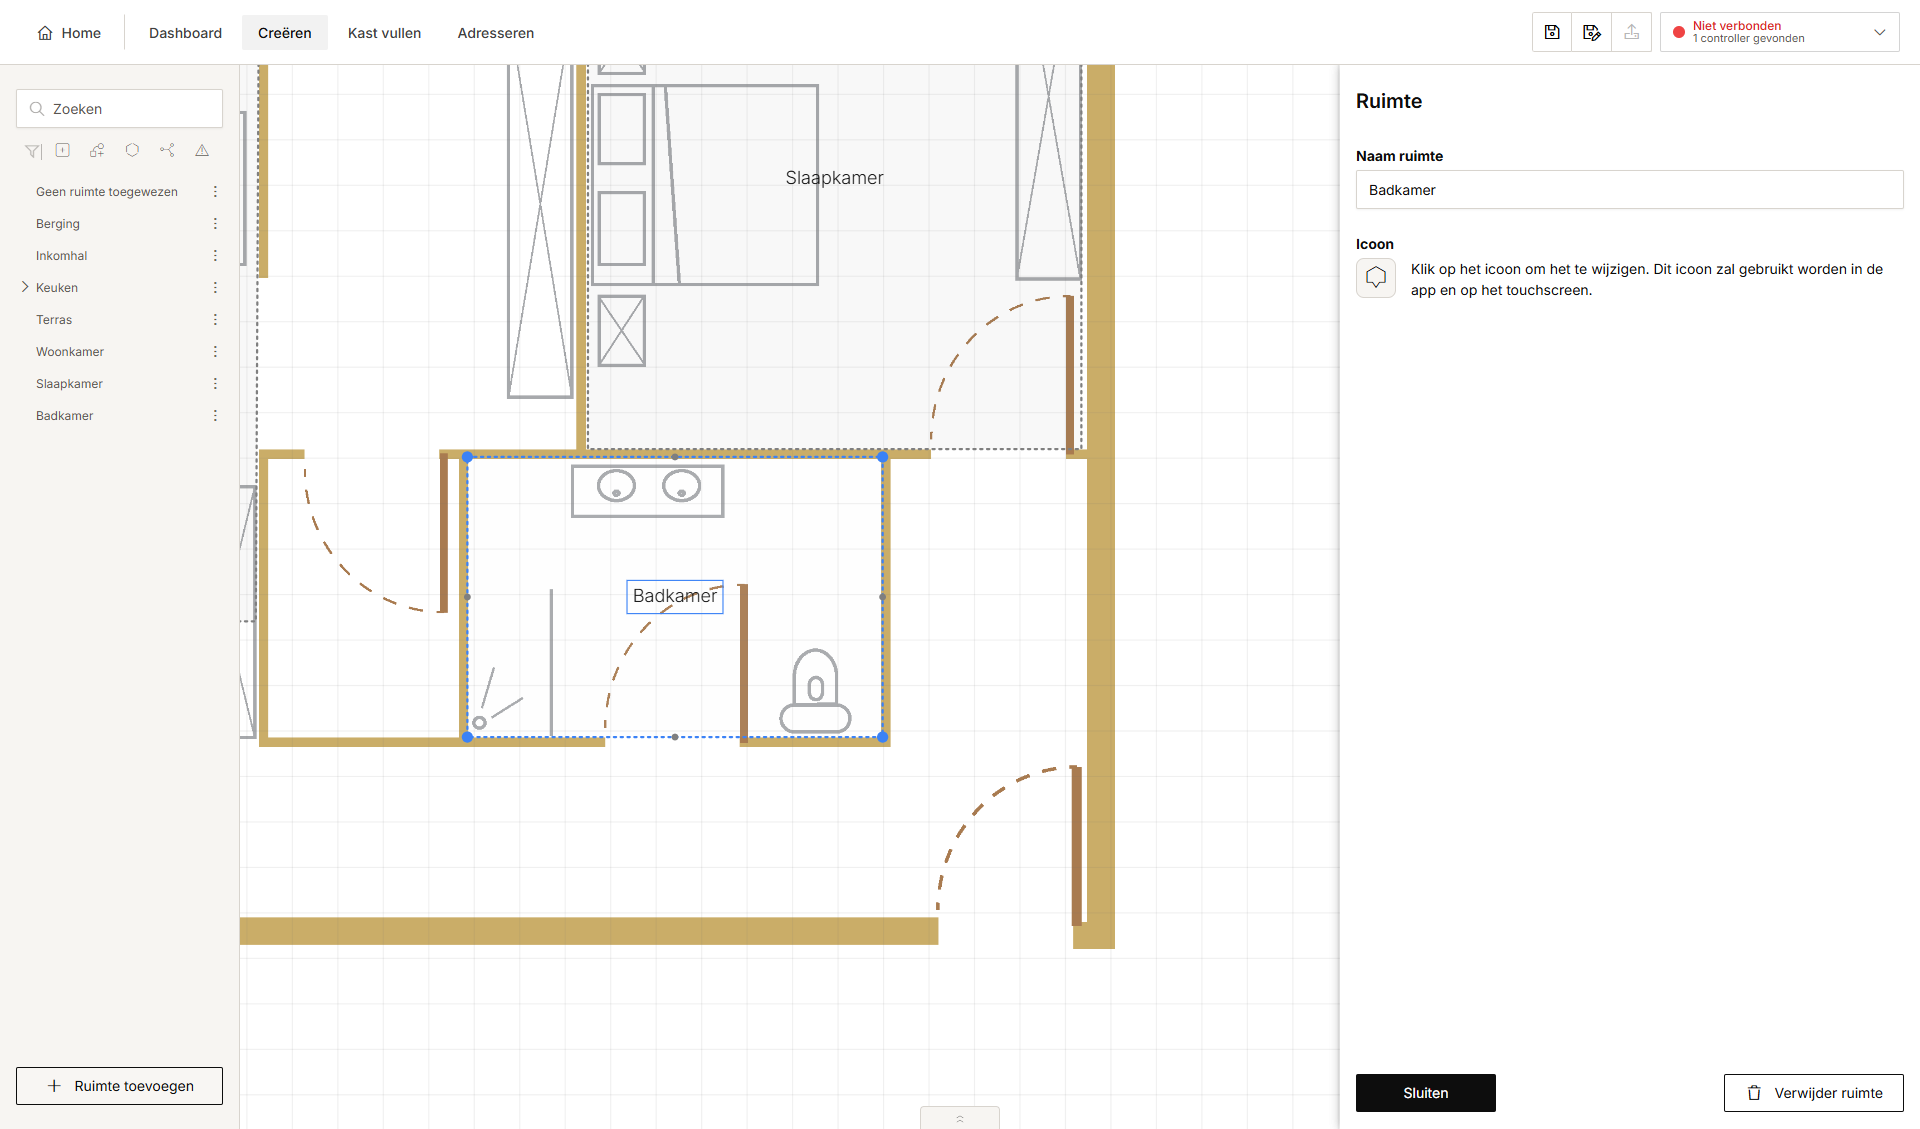The height and width of the screenshot is (1129, 1920).
Task: Go to Home
Action: 69,33
